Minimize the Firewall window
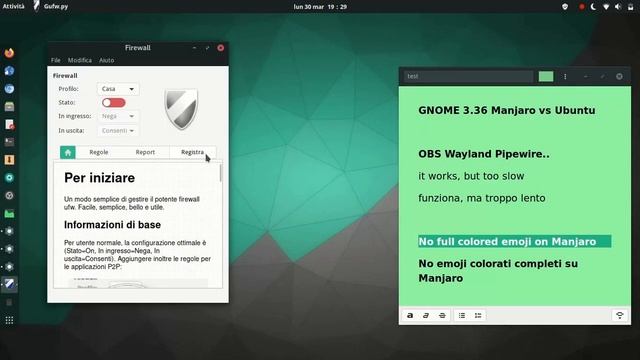 click(x=194, y=48)
